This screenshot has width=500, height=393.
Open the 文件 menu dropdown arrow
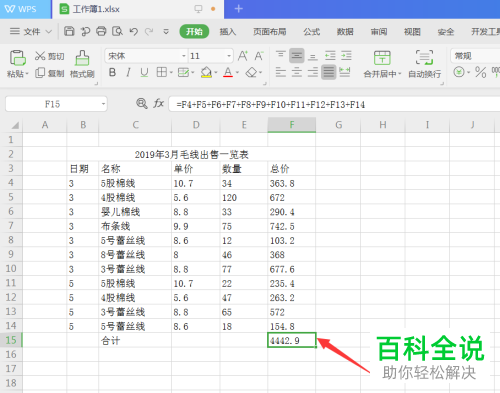pos(49,32)
